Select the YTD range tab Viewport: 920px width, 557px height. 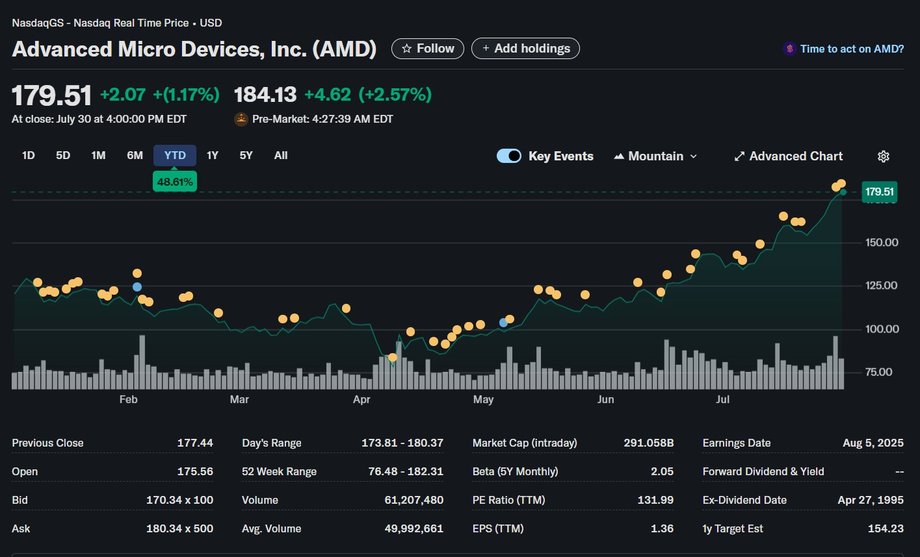pyautogui.click(x=175, y=156)
